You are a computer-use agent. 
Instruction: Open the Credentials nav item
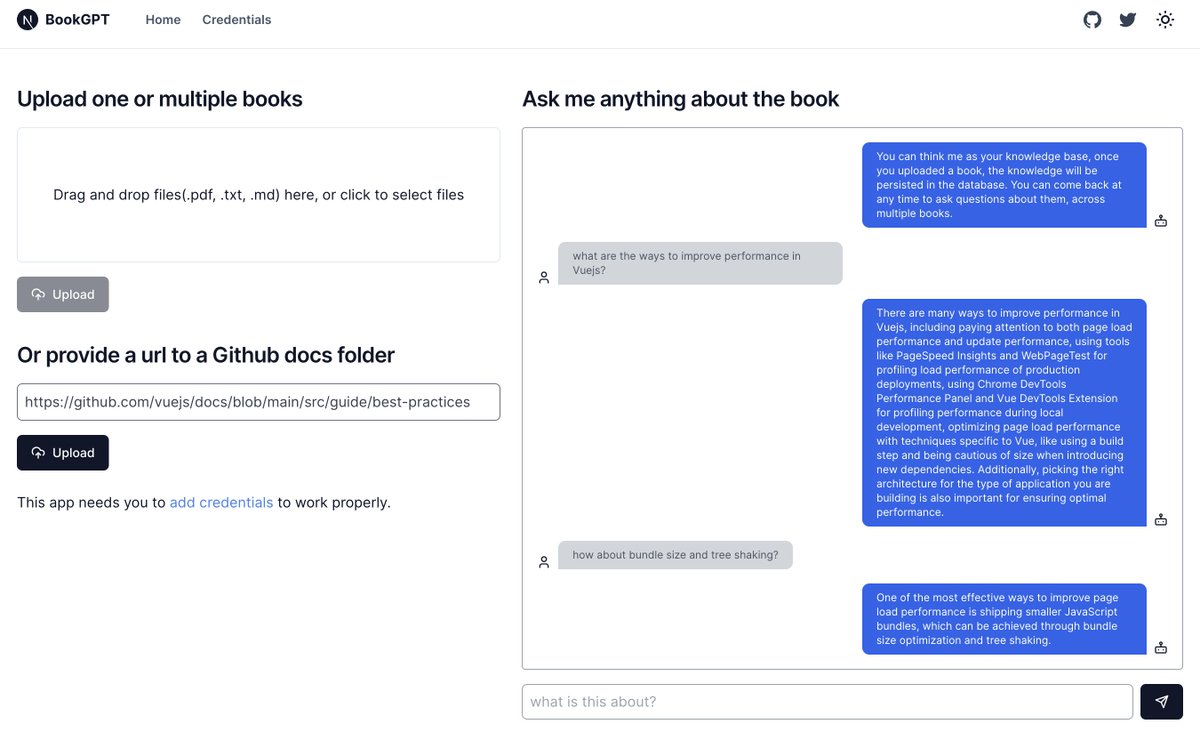(237, 20)
